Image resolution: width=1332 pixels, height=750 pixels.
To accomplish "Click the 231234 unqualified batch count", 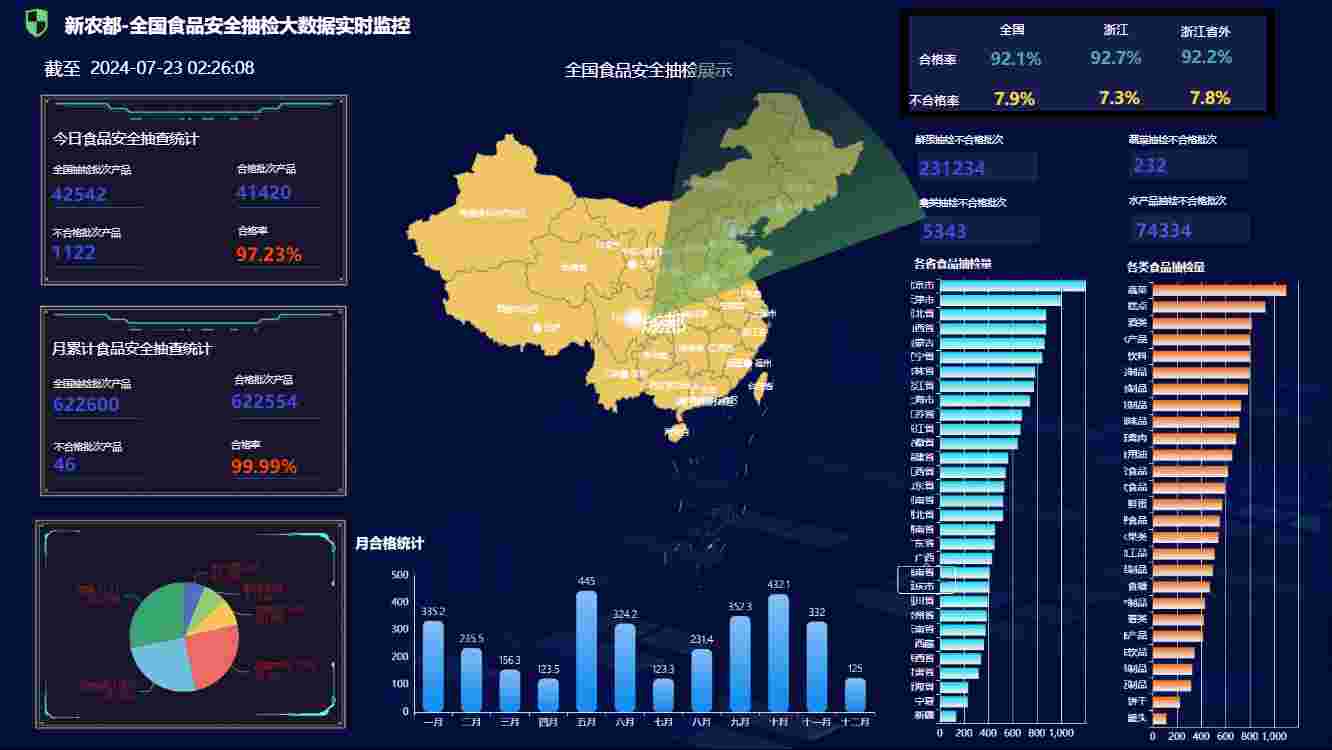I will [x=952, y=168].
